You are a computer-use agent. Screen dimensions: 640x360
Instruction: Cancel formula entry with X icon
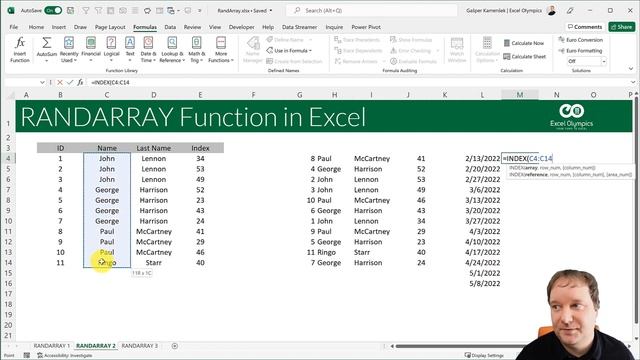(60, 82)
